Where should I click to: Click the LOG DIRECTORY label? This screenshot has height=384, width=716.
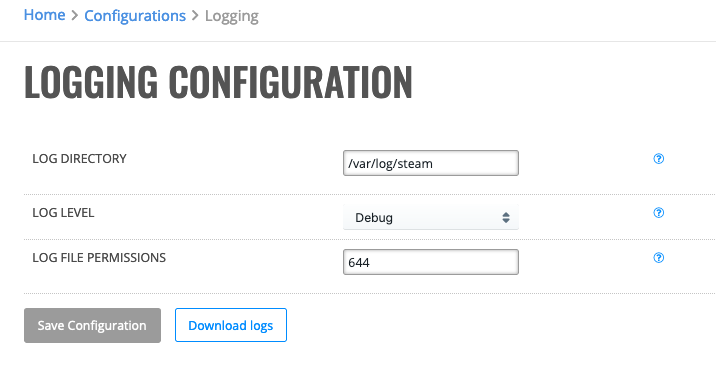(79, 158)
